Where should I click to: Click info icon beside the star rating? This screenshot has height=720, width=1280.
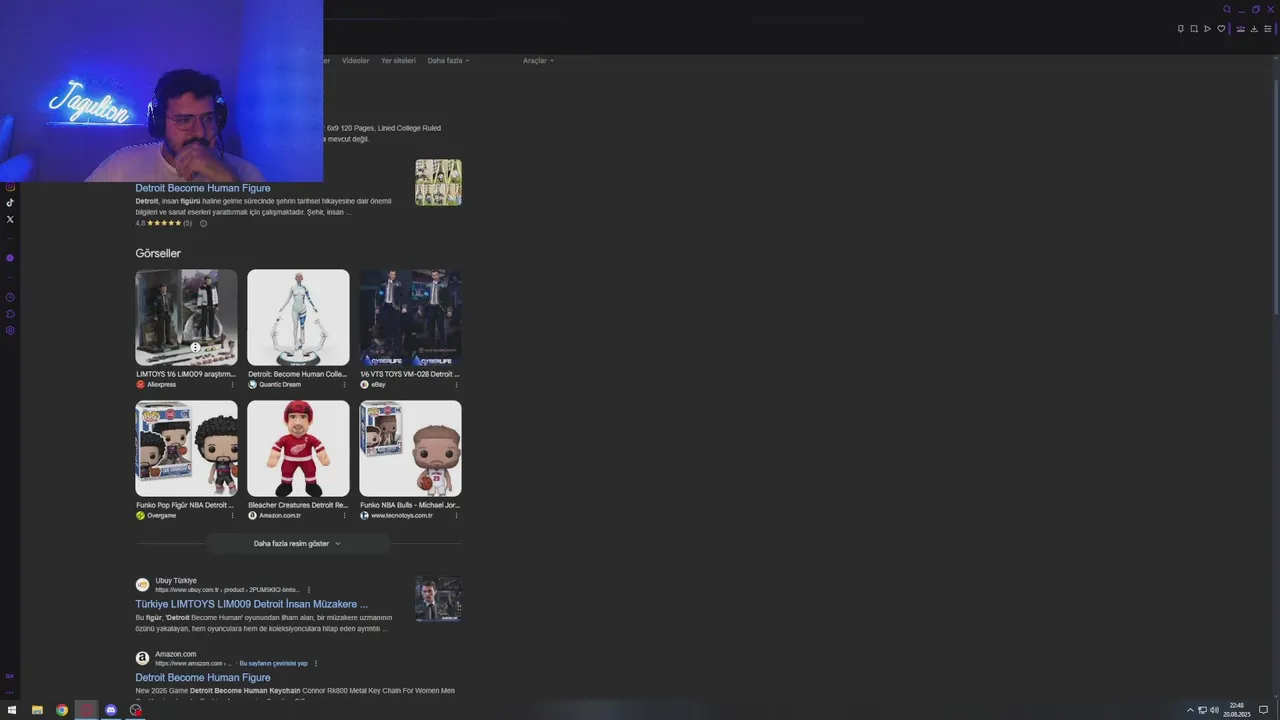click(x=203, y=223)
